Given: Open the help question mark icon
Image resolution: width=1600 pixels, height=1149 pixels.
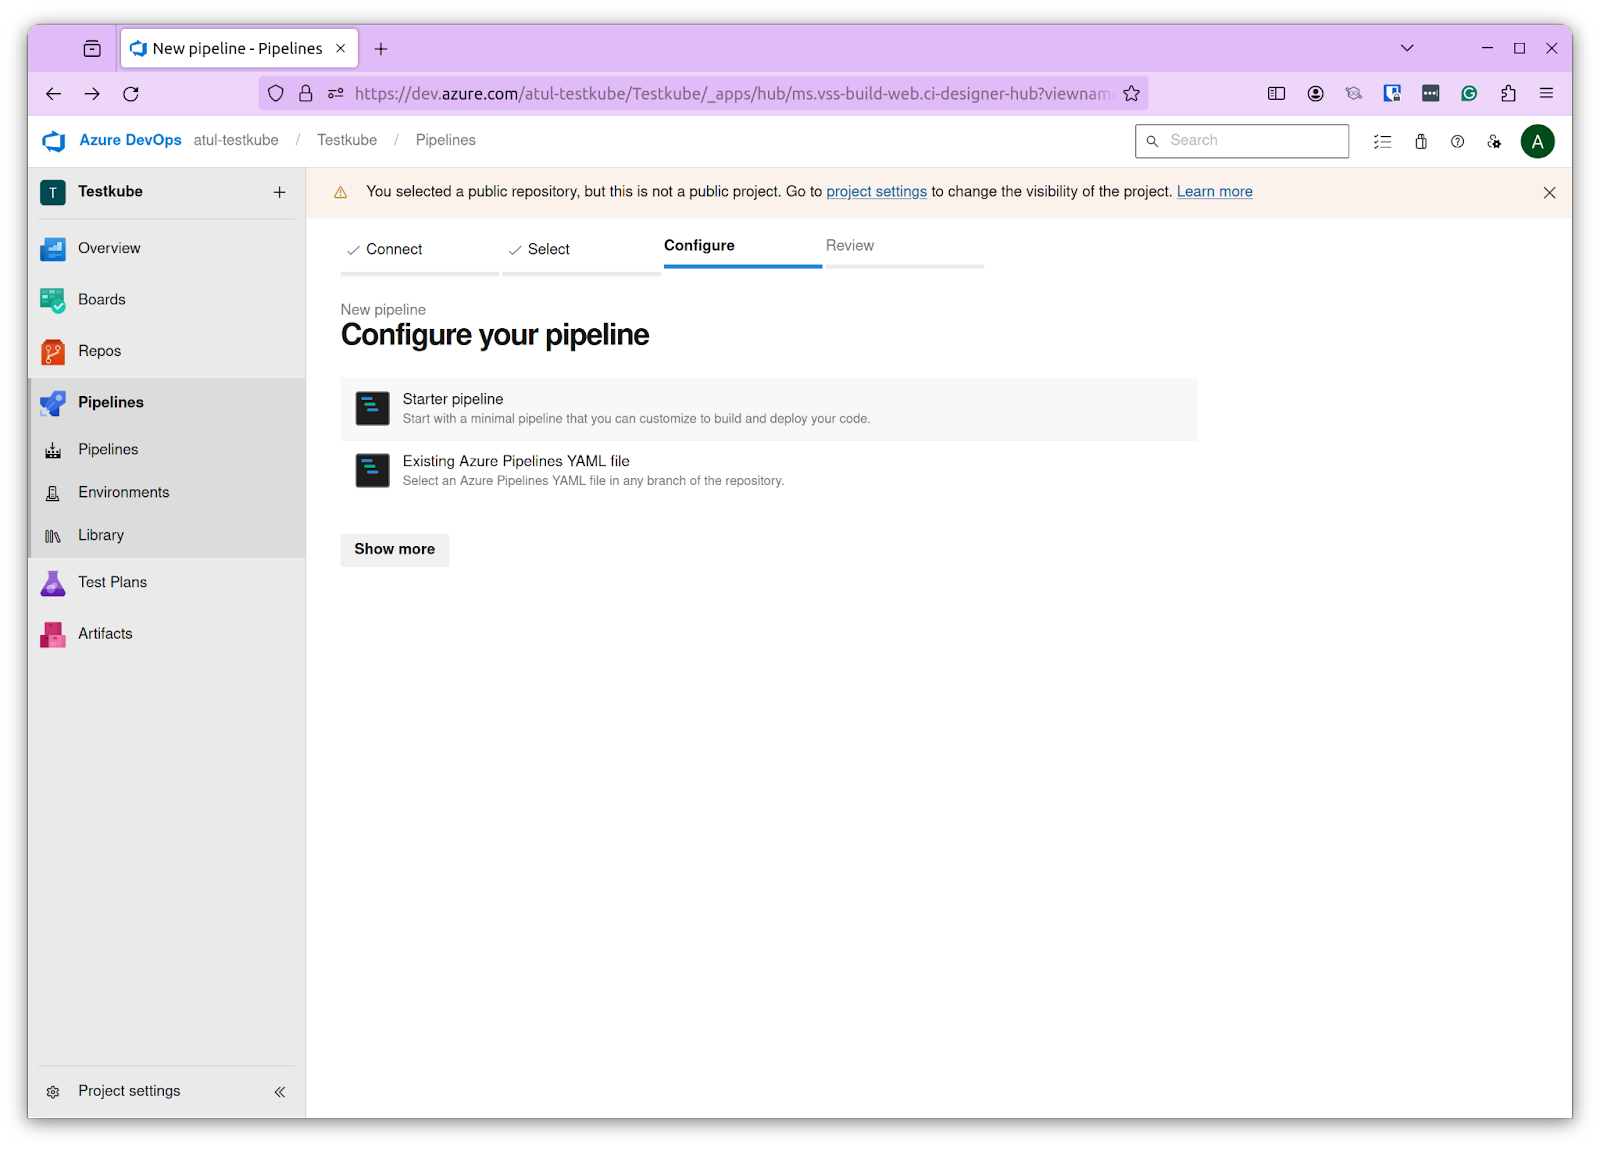Looking at the screenshot, I should [1458, 142].
